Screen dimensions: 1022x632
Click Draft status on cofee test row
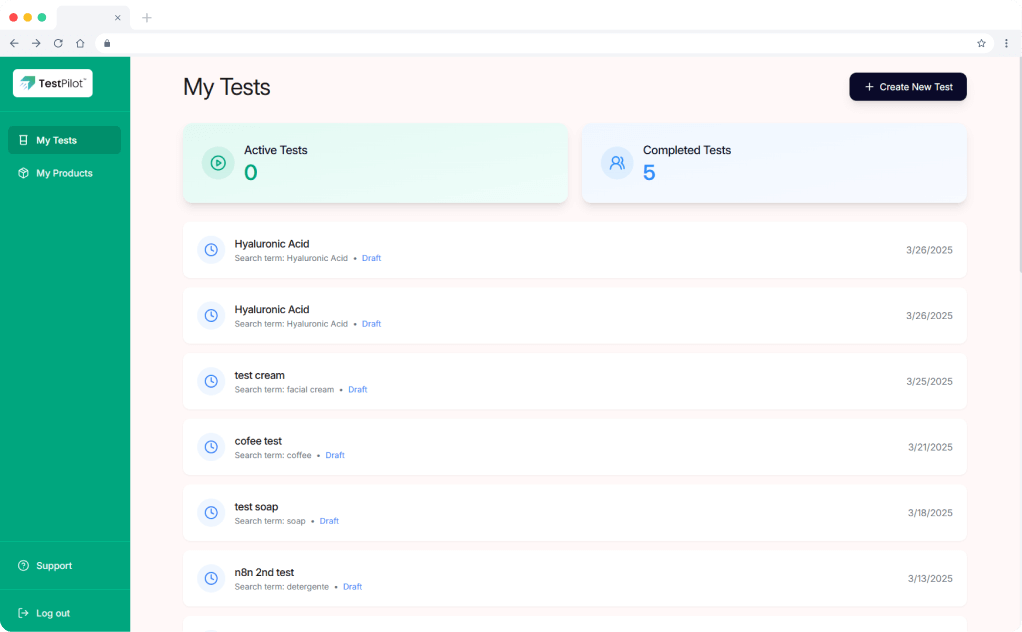(335, 455)
